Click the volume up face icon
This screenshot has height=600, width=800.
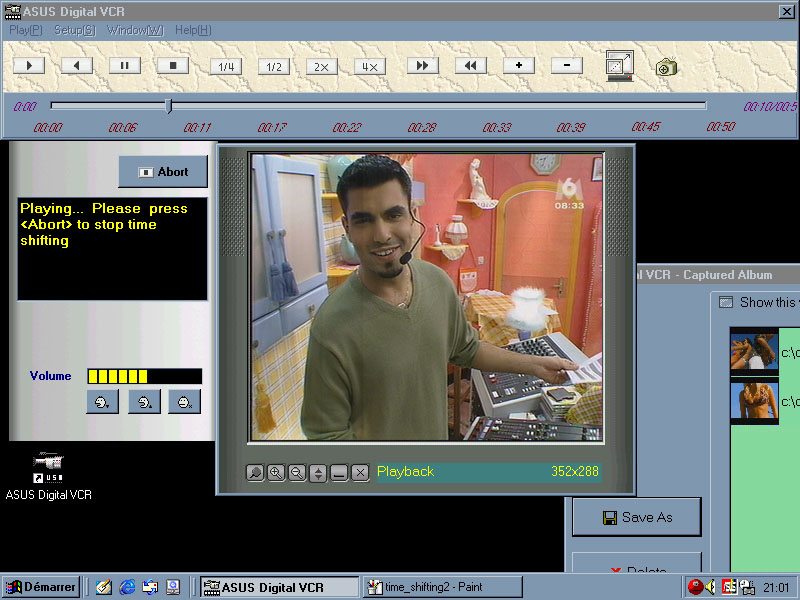coord(144,402)
